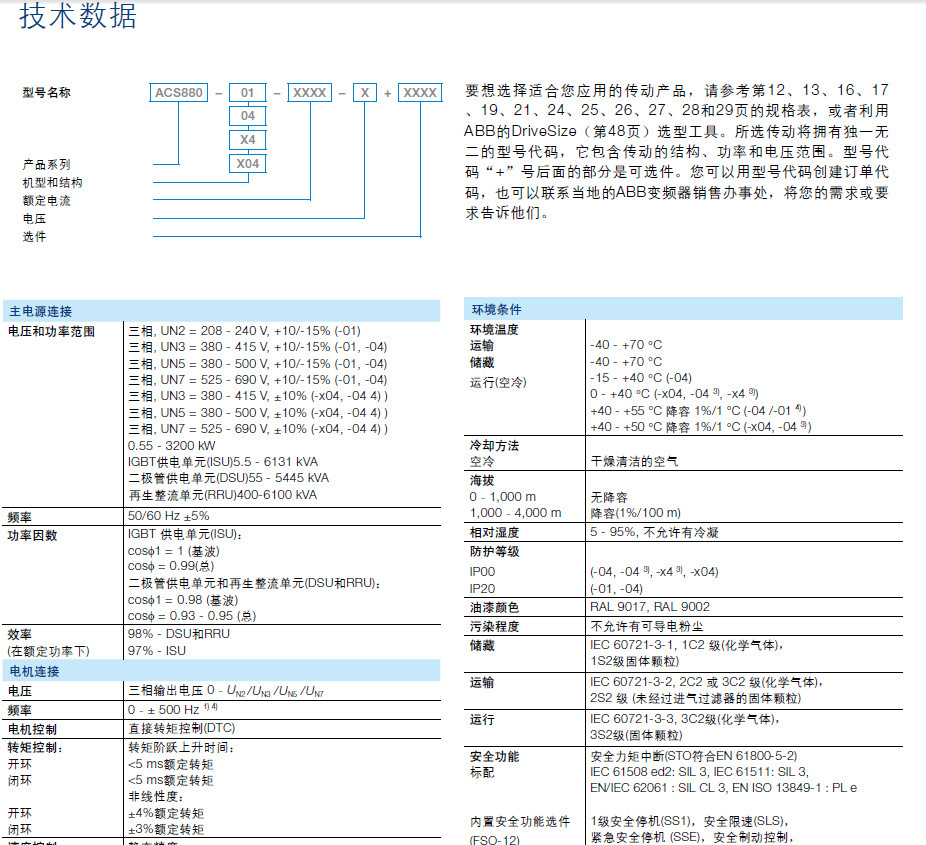Click the 额定电流 legend label
Image resolution: width=926 pixels, height=845 pixels.
coord(47,201)
